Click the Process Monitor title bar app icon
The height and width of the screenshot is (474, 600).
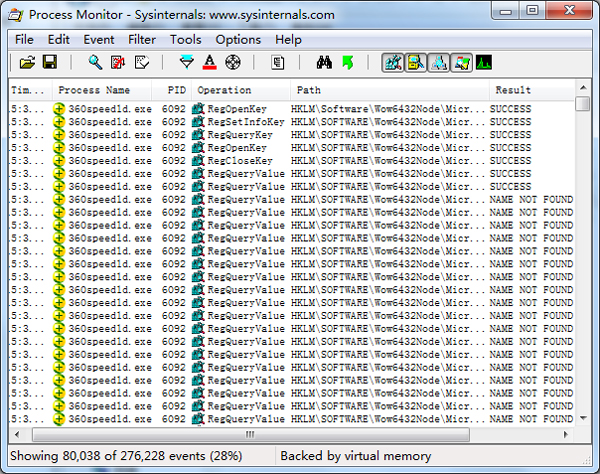point(16,15)
